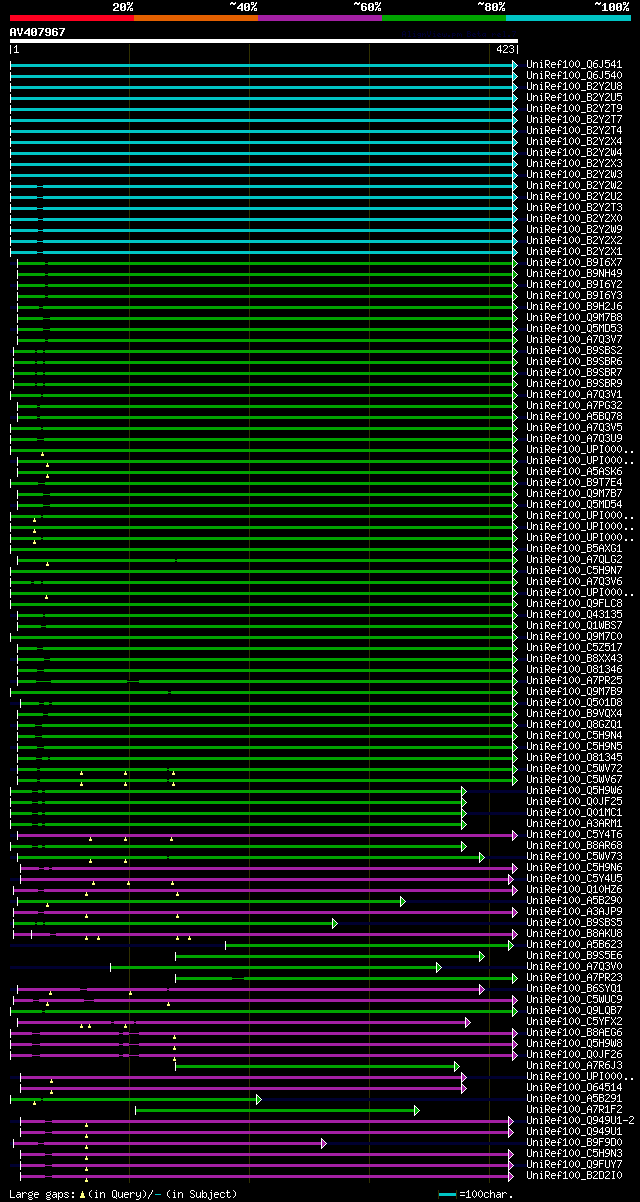Viewport: 640px width, 1202px height.
Task: Open hit UniRef100_C5H9N7
Action: 575,570
